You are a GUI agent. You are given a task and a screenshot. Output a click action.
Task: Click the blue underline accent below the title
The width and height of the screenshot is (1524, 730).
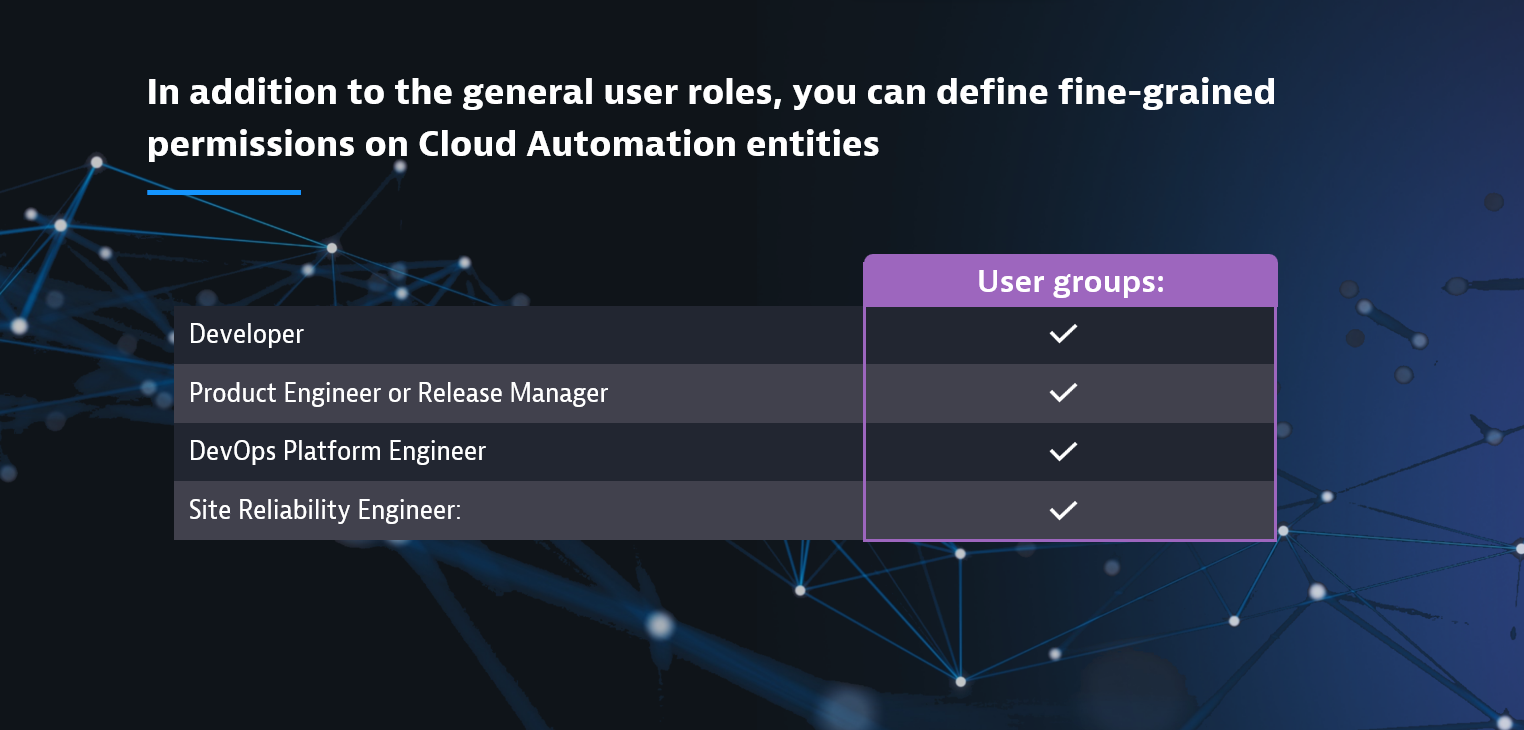(223, 191)
